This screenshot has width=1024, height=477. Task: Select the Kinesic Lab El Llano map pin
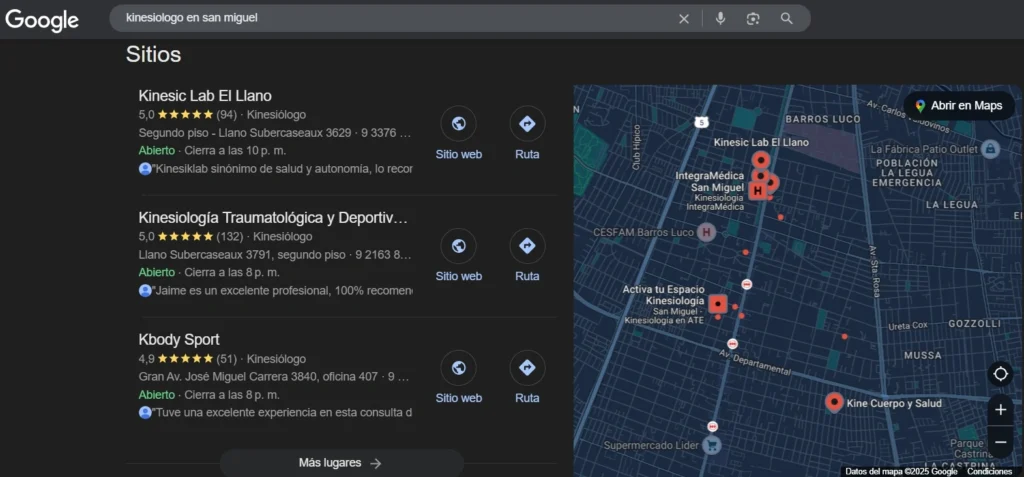point(760,159)
